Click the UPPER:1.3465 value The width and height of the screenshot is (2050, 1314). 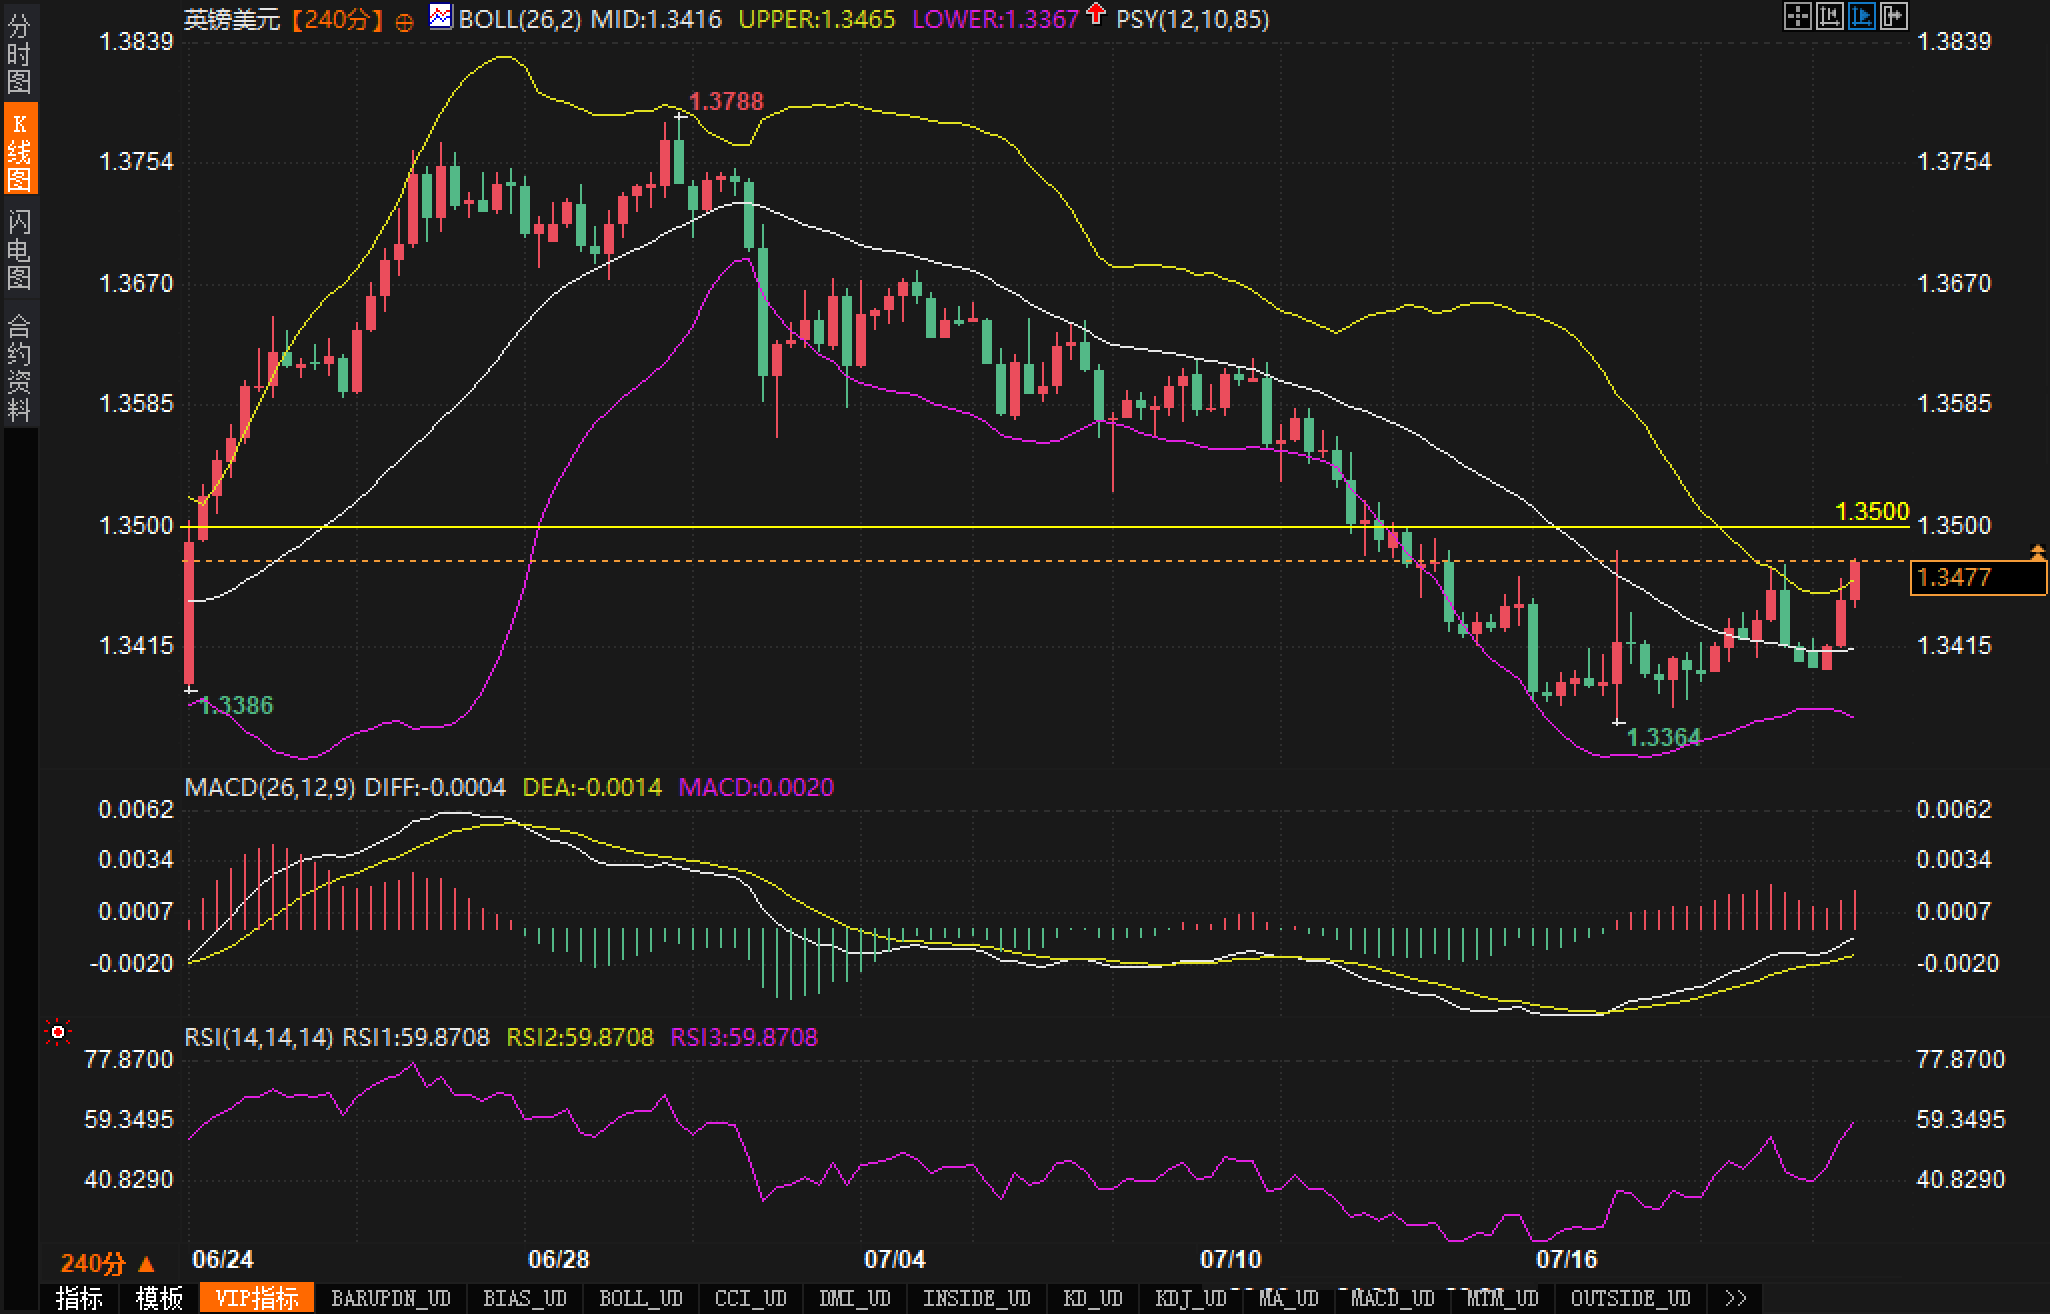click(817, 19)
